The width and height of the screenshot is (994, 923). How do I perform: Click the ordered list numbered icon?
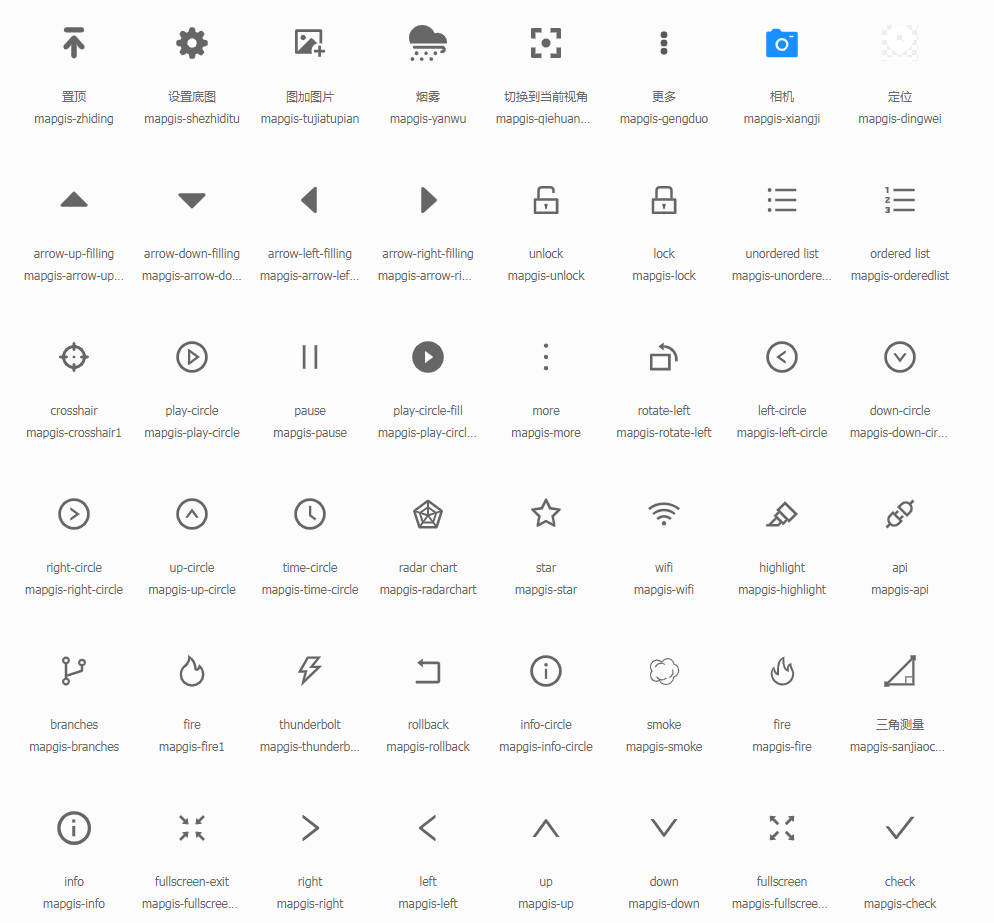900,200
